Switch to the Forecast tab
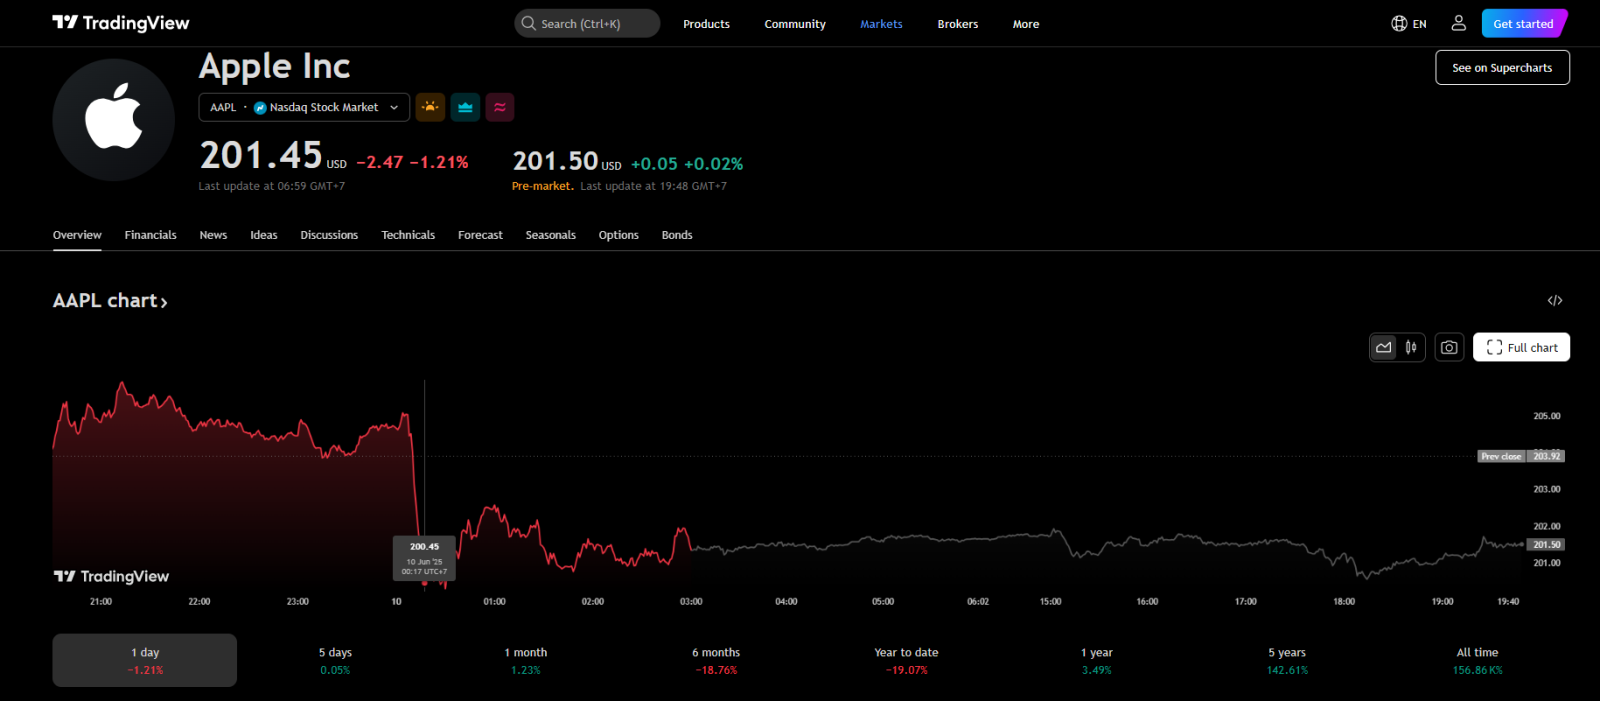 click(480, 235)
